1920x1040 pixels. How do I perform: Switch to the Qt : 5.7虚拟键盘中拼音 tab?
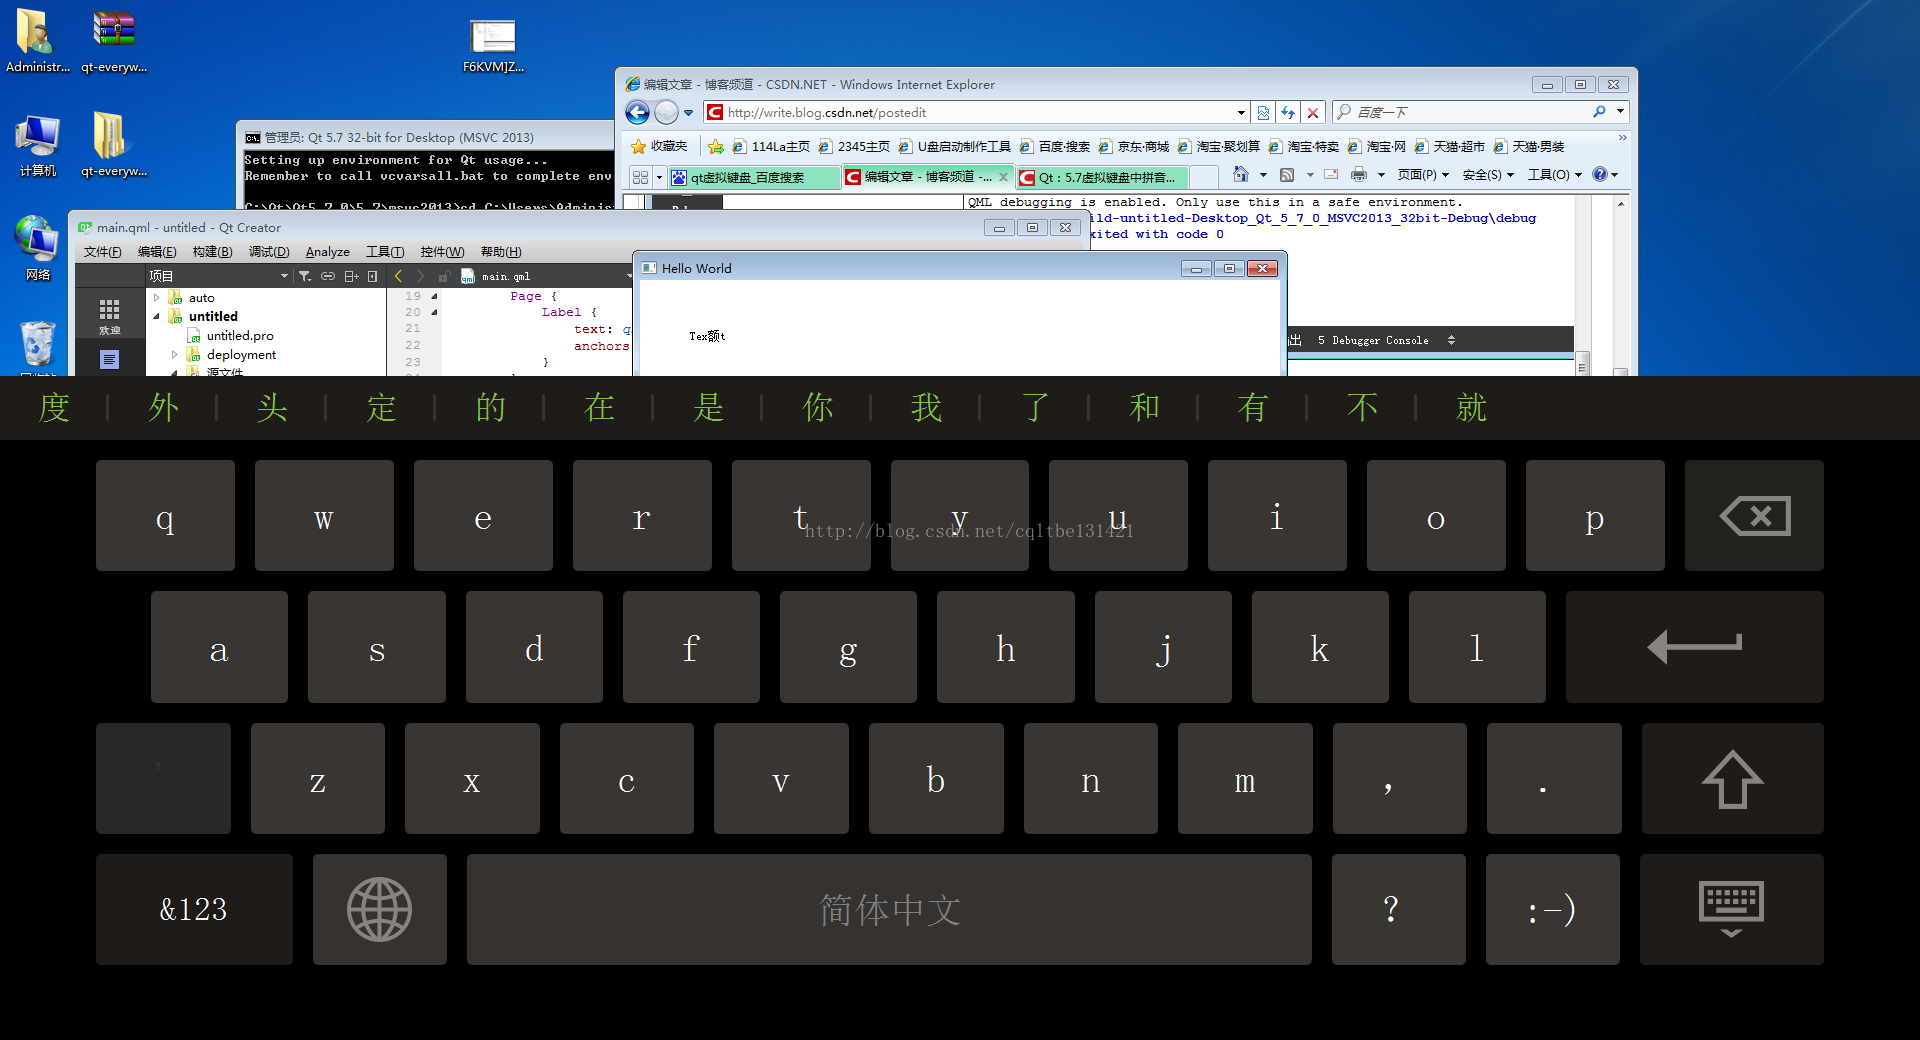[1100, 177]
